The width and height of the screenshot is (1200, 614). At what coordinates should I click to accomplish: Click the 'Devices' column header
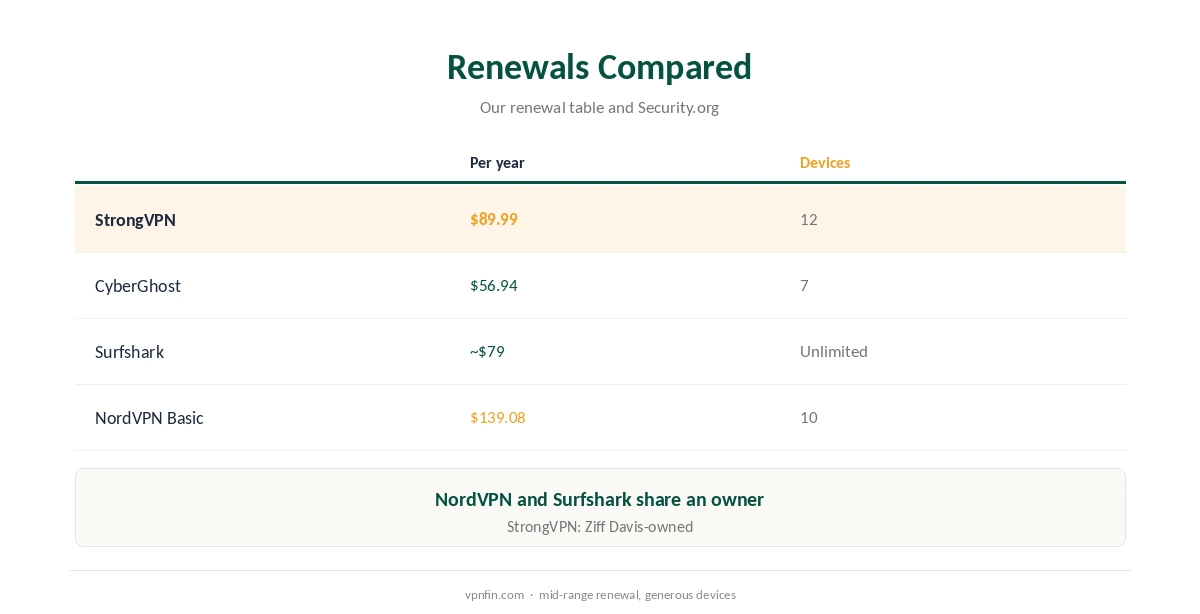pos(825,163)
